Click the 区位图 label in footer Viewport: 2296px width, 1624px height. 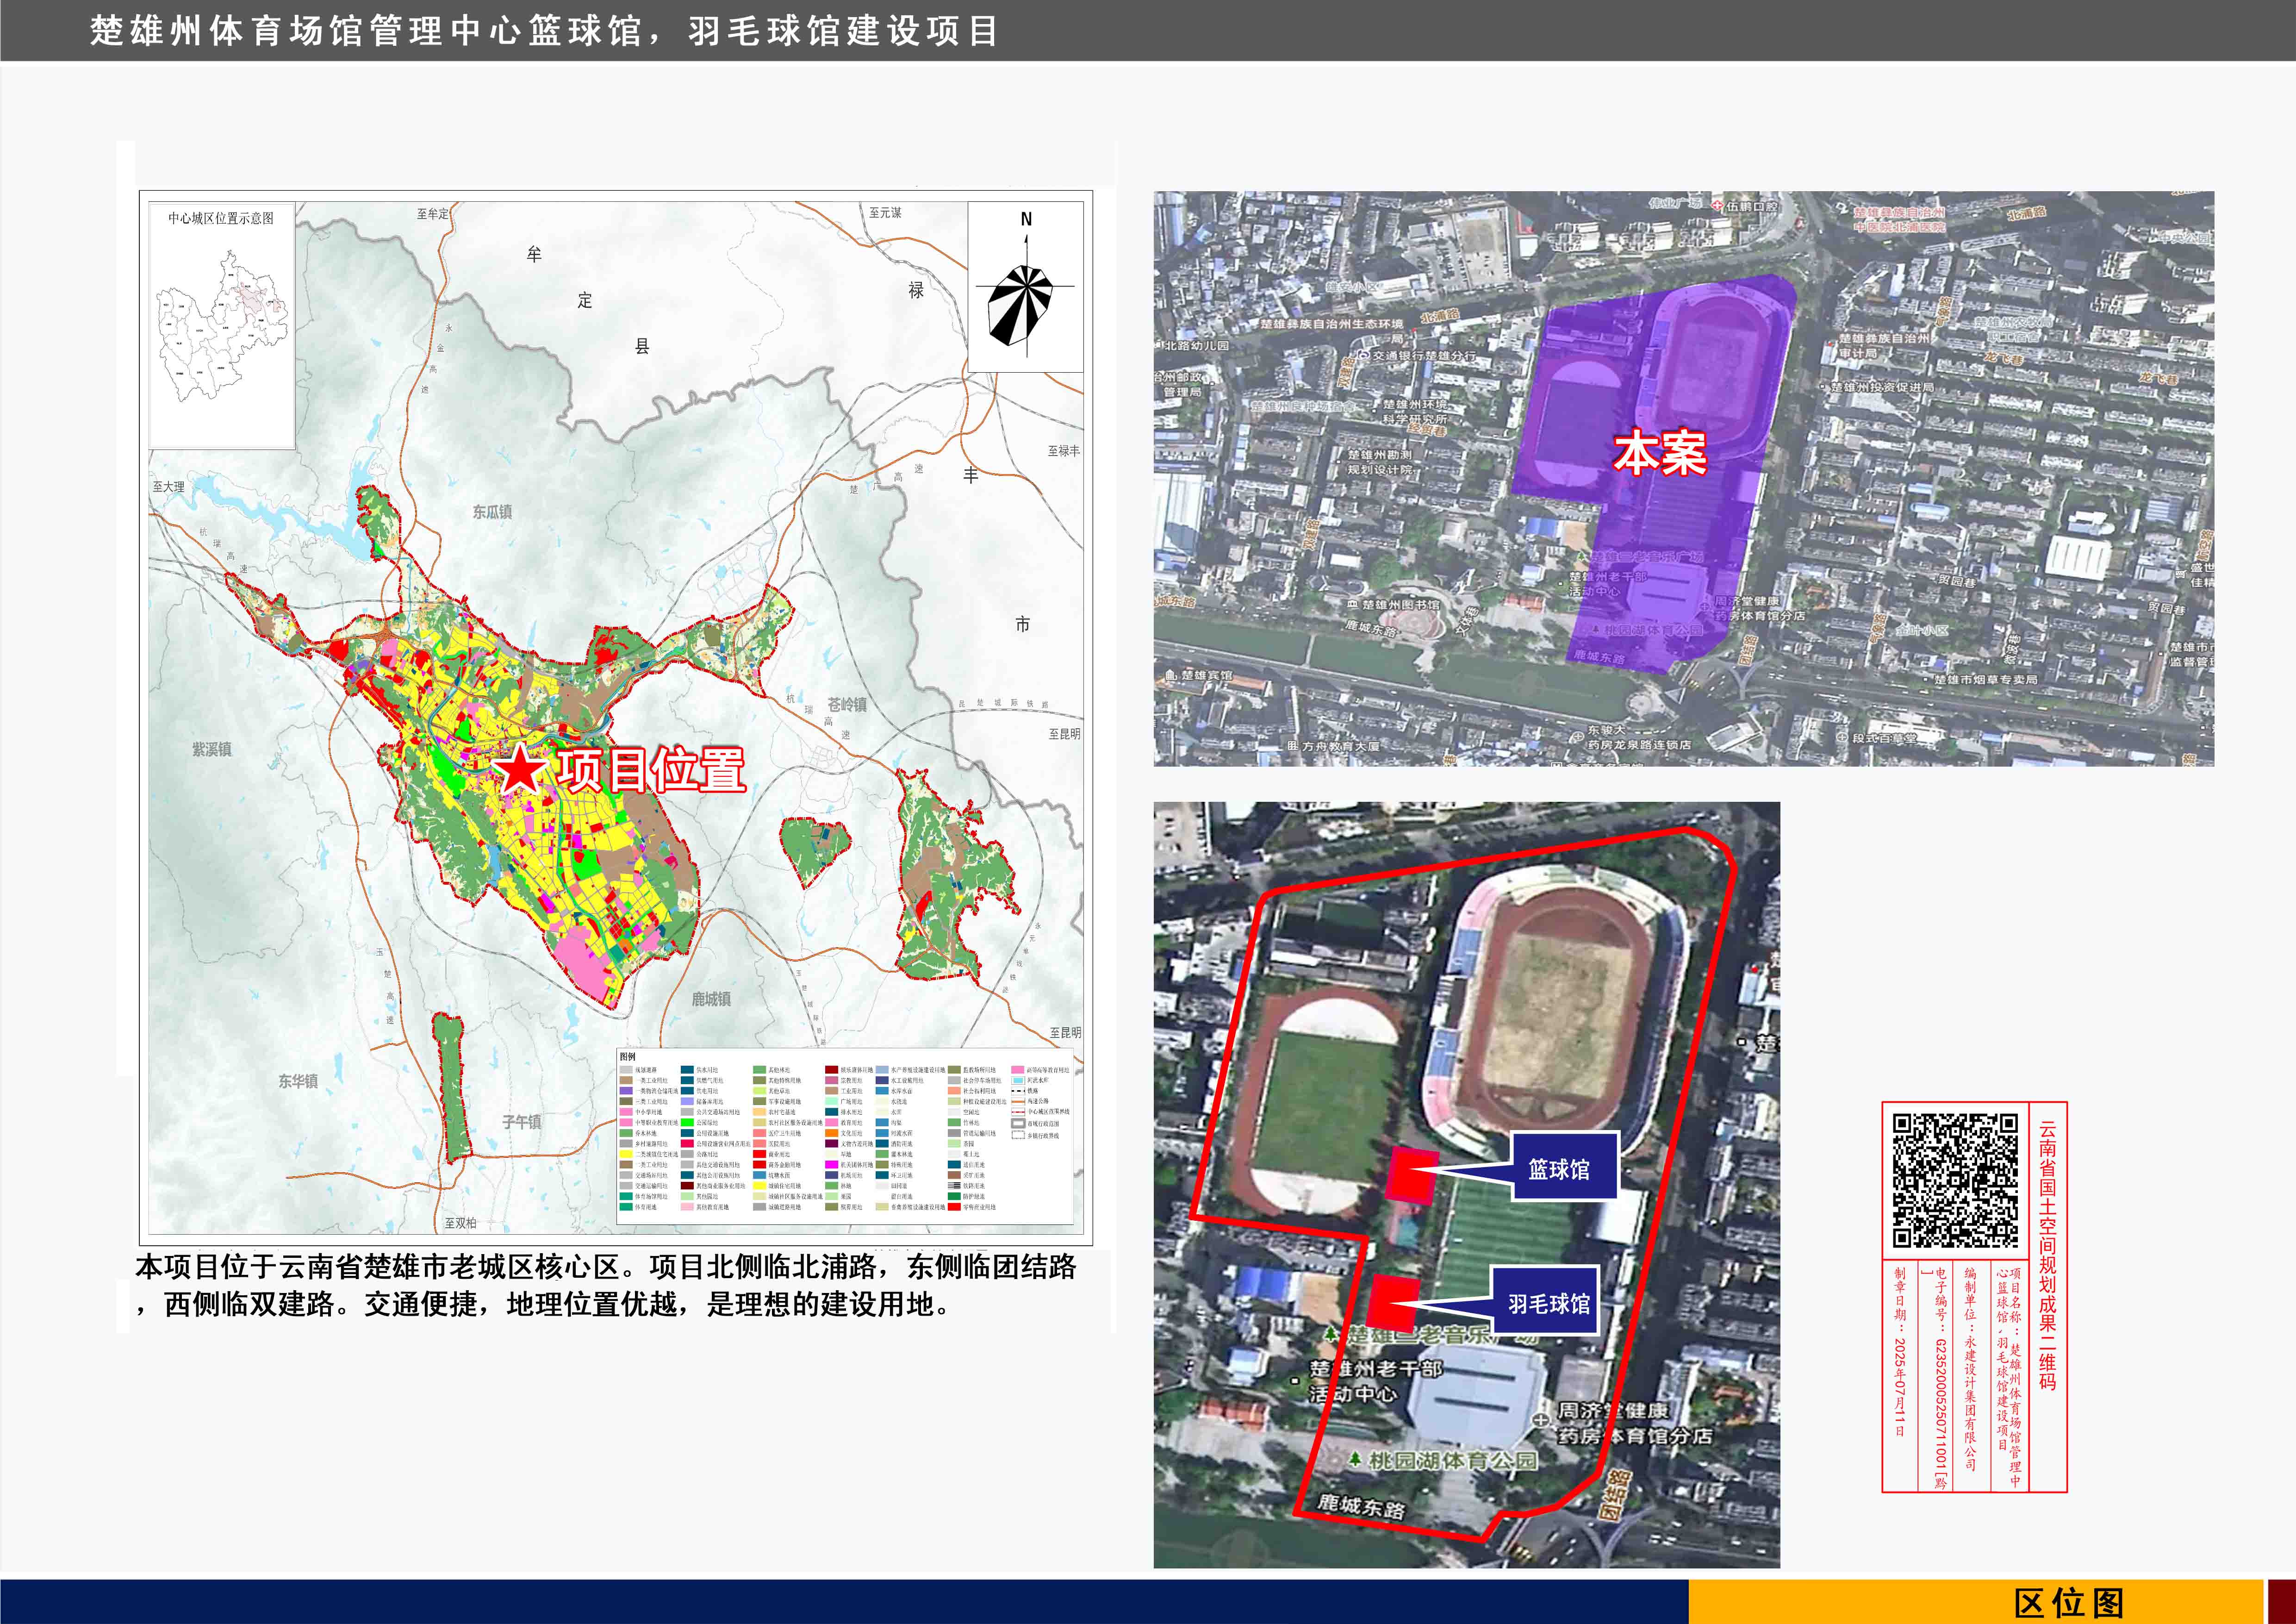tap(2069, 1603)
